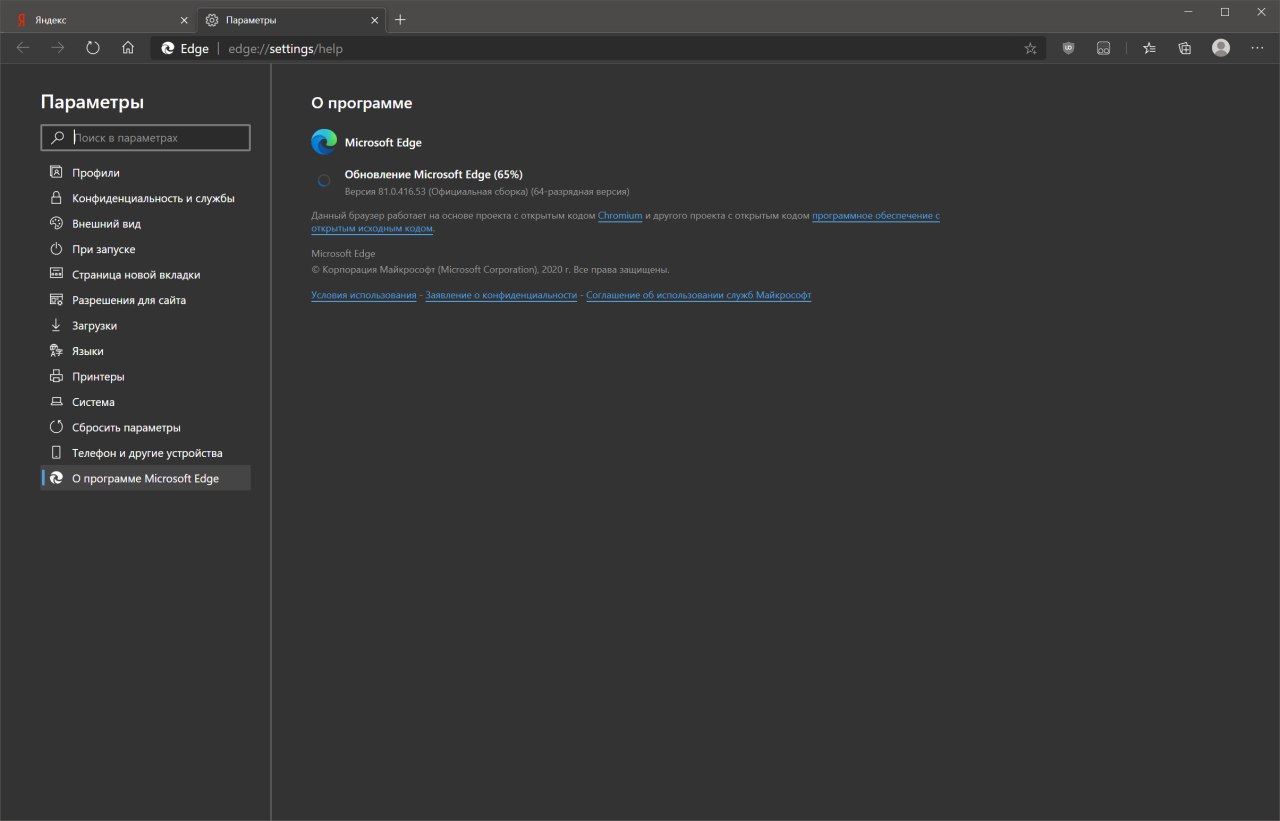Open Заявление о конфиденциальности link
Viewport: 1280px width, 821px height.
click(501, 296)
